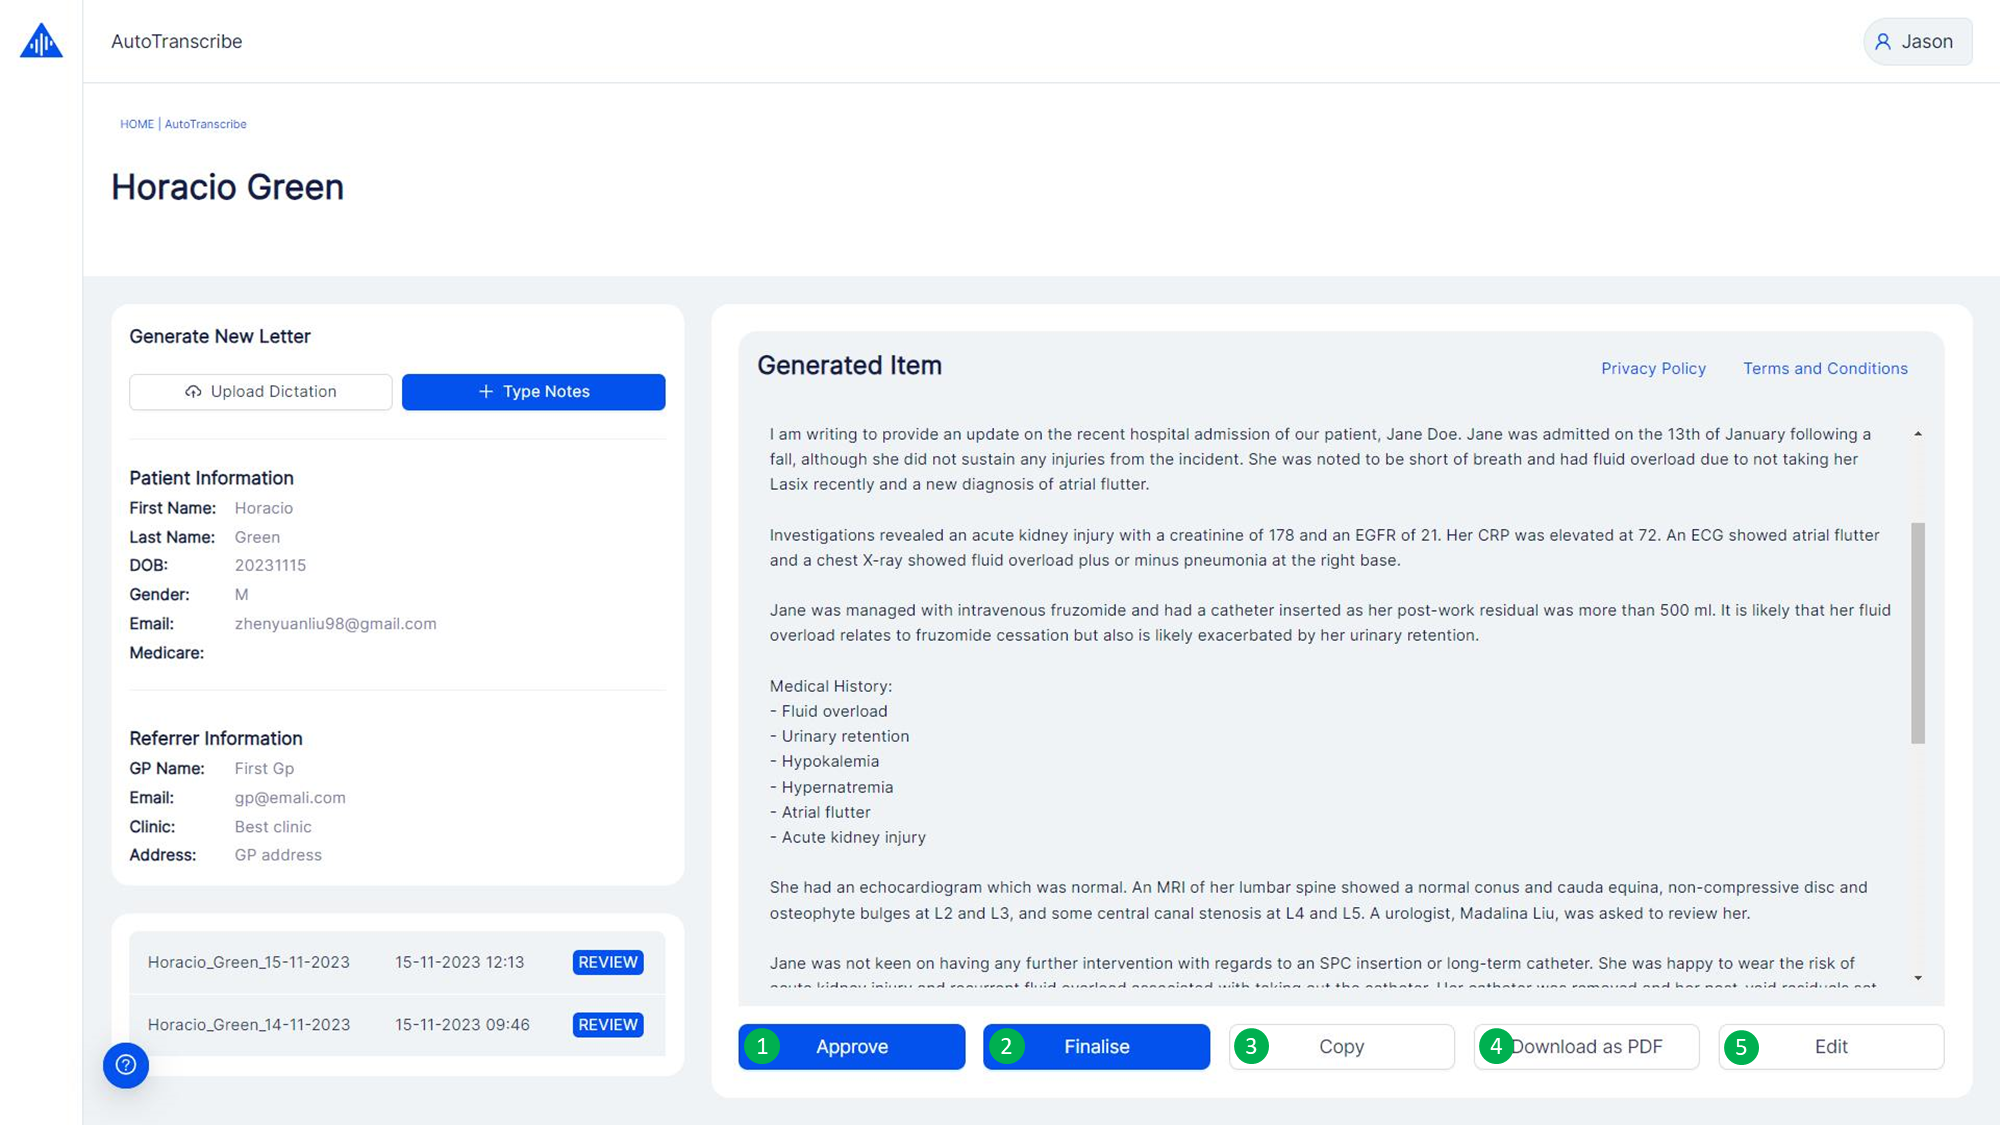Click the user icon next to Jason
The width and height of the screenshot is (2000, 1125).
click(x=1883, y=42)
